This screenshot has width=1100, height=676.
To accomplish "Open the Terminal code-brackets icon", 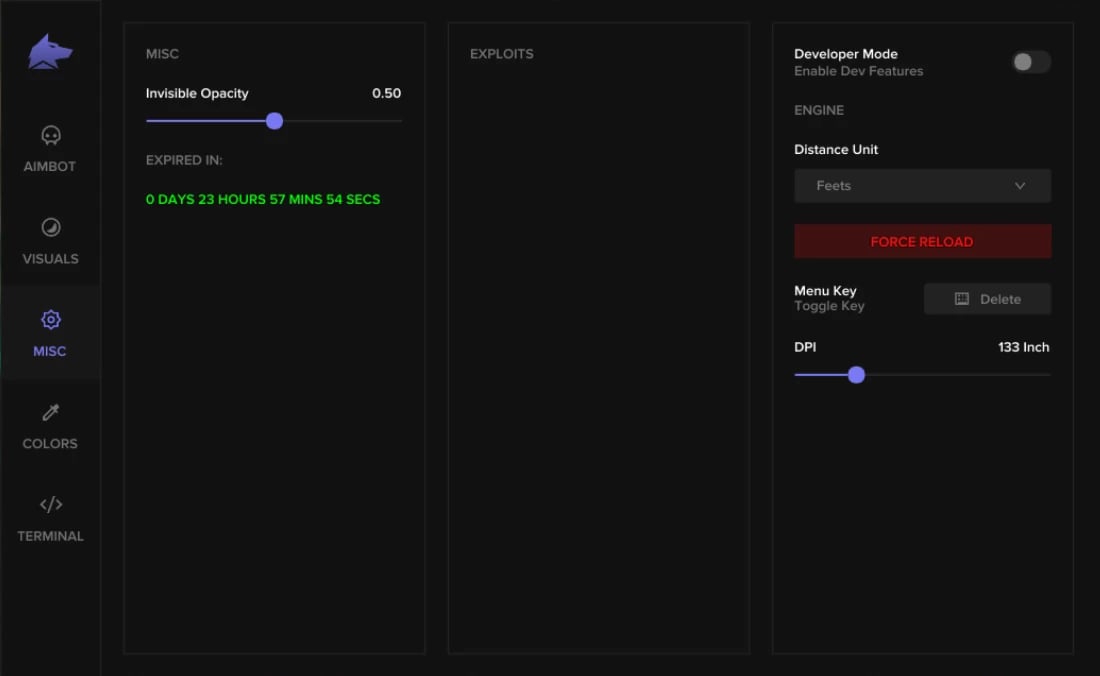I will coord(51,504).
